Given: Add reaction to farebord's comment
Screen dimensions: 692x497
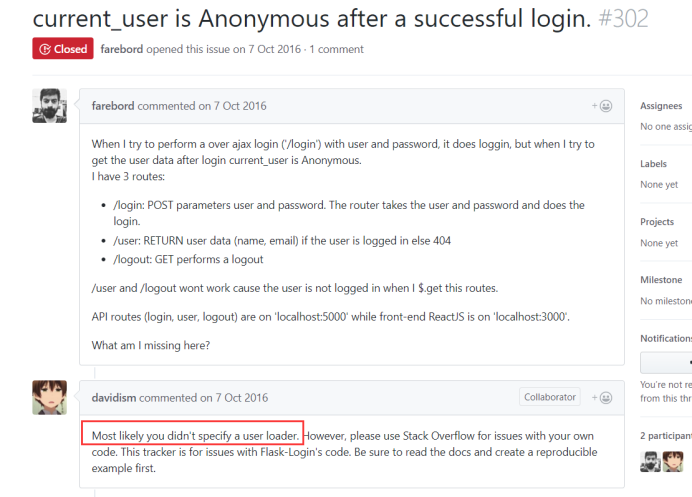Looking at the screenshot, I should click(x=602, y=106).
